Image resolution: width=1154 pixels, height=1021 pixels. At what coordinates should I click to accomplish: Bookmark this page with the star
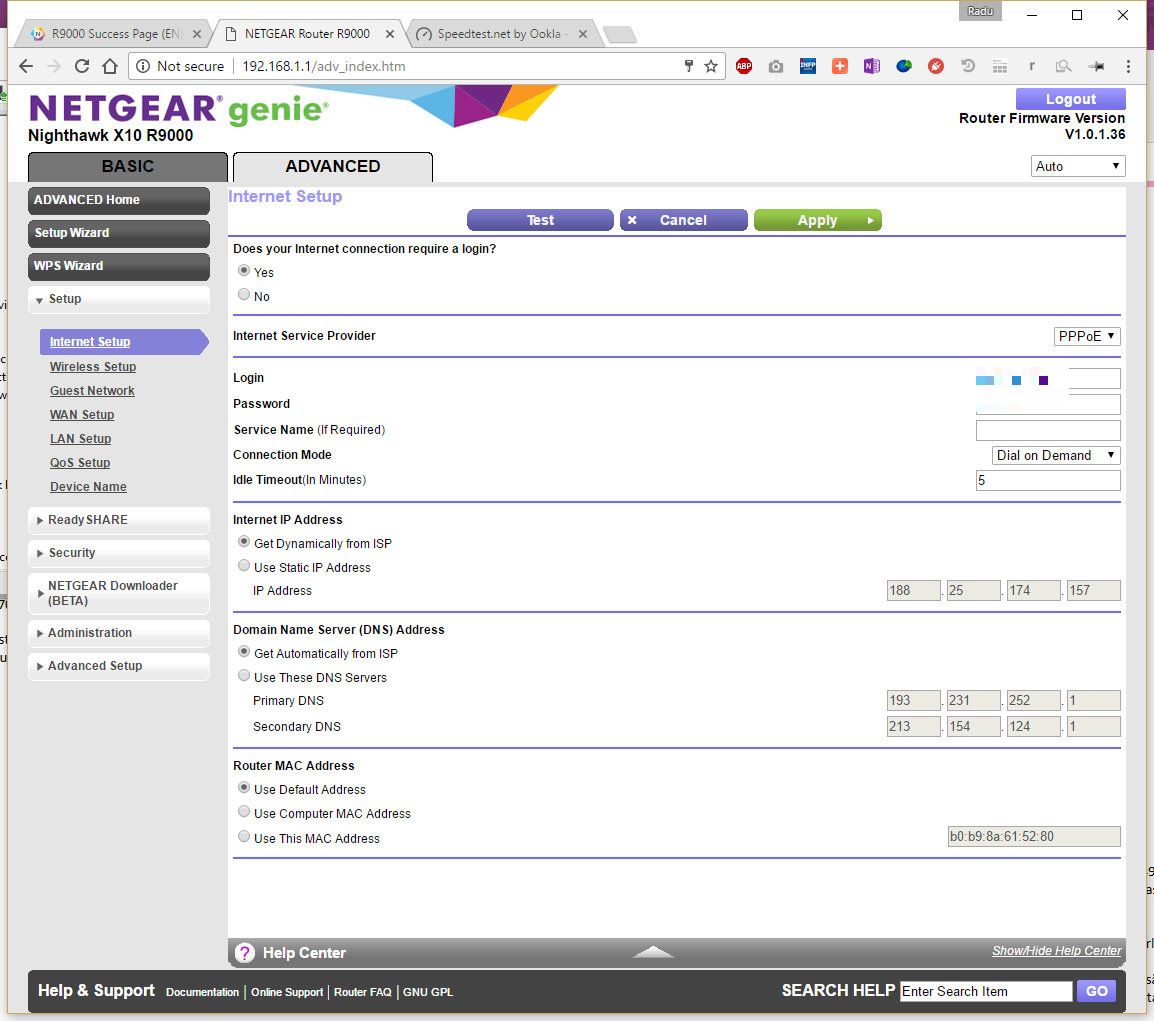coord(711,66)
